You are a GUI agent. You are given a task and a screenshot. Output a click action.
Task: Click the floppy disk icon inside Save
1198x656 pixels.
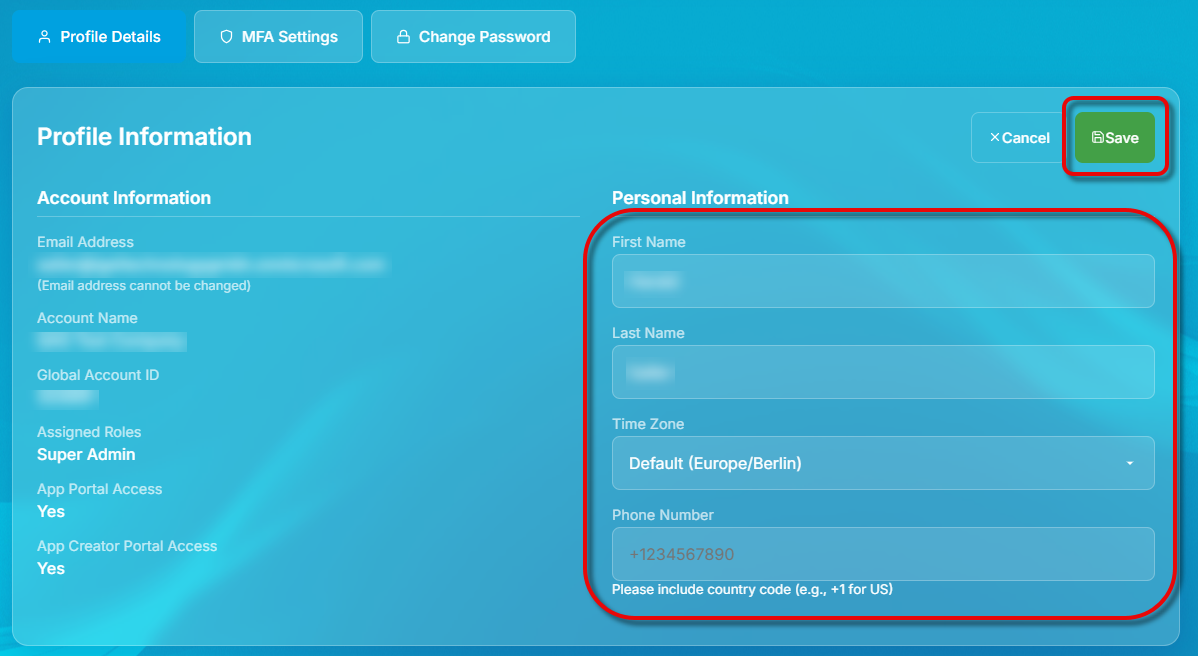point(1097,138)
